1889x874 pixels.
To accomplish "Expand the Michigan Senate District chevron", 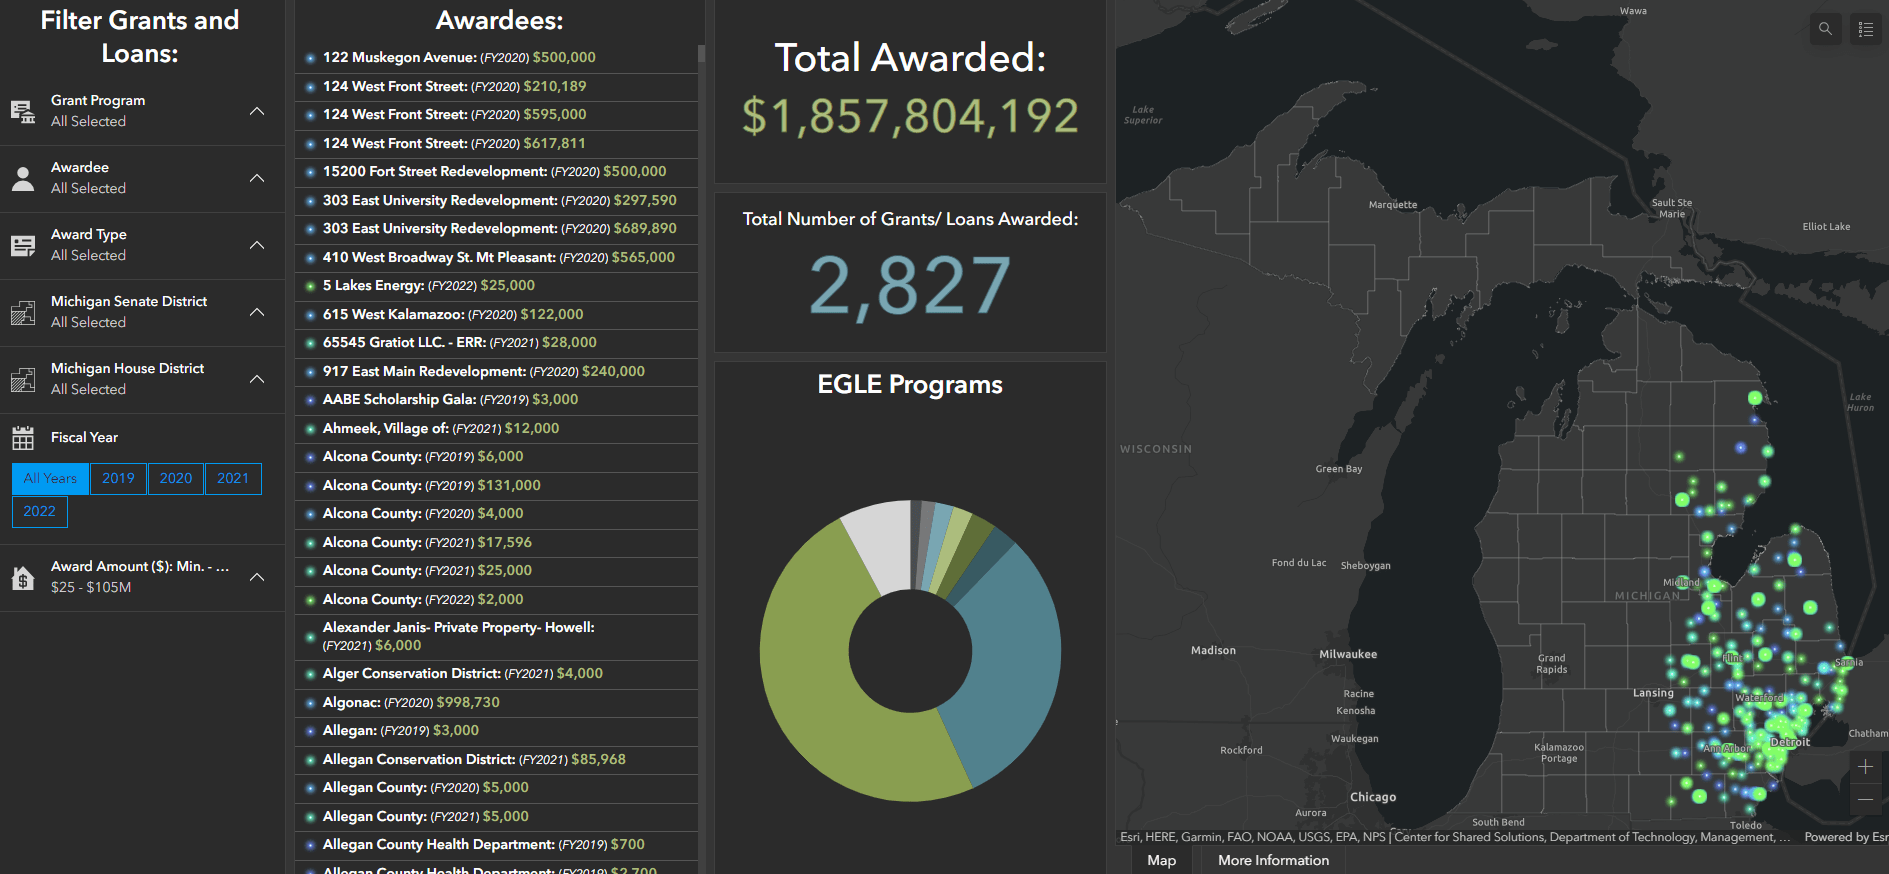I will point(257,312).
